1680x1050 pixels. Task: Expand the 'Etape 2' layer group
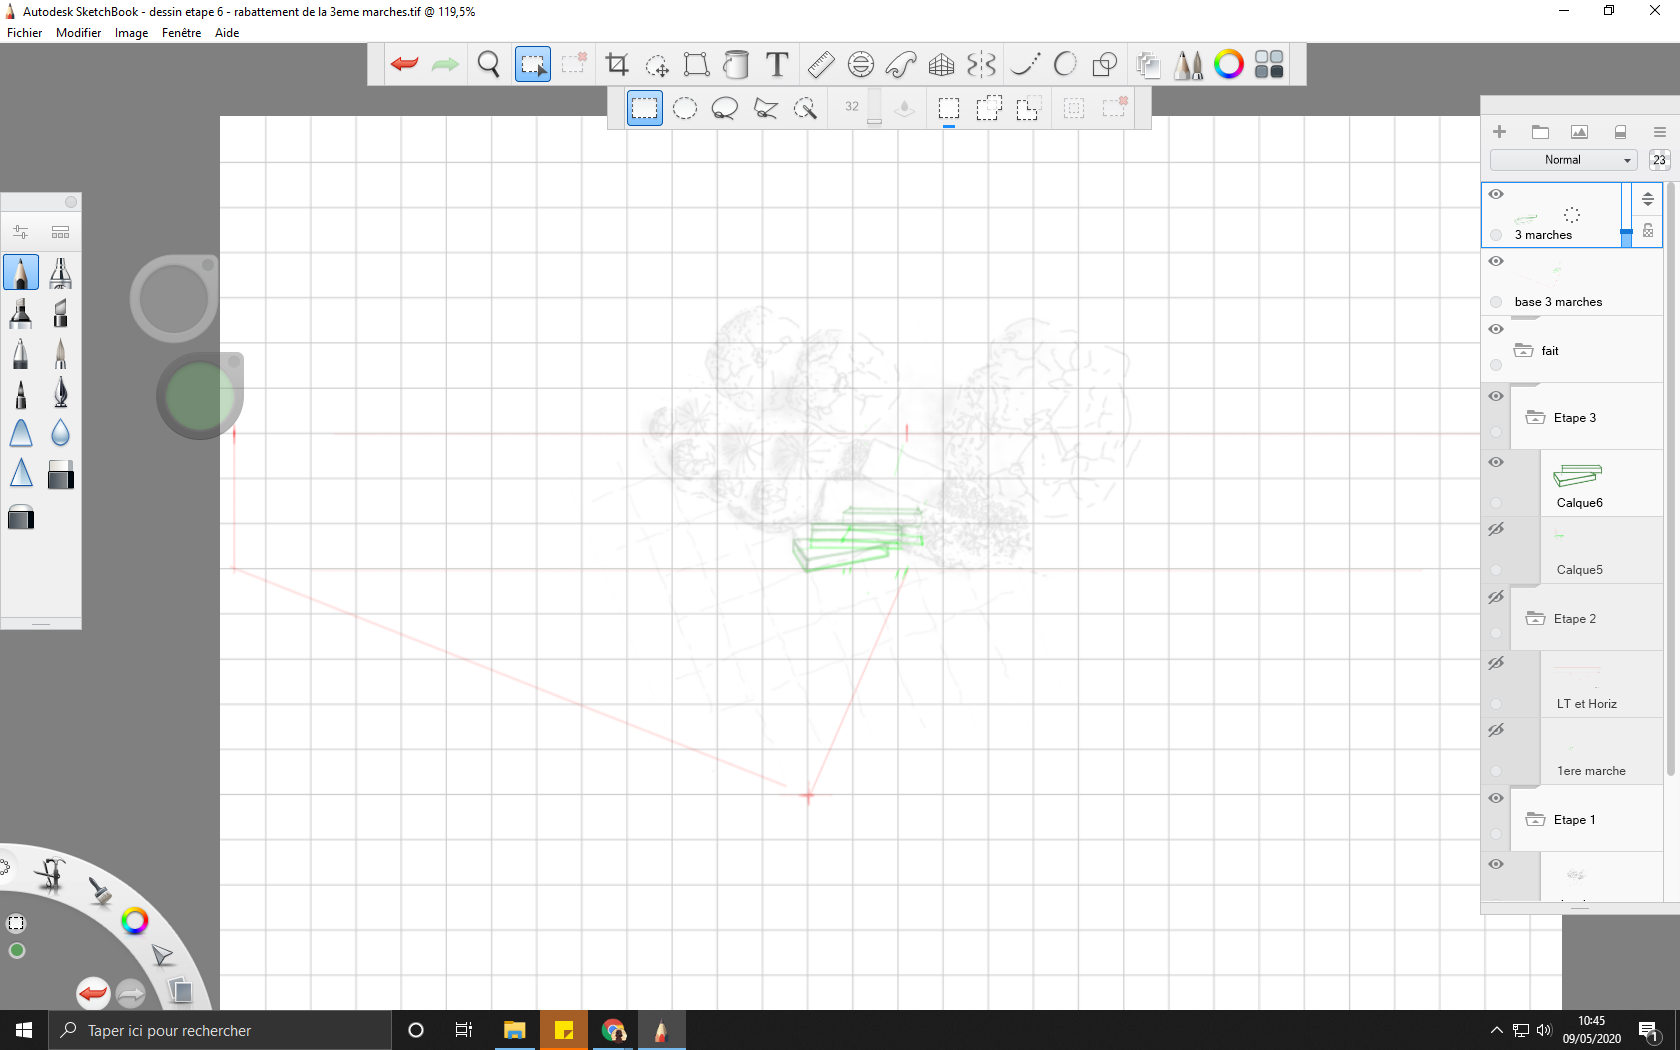pyautogui.click(x=1535, y=619)
